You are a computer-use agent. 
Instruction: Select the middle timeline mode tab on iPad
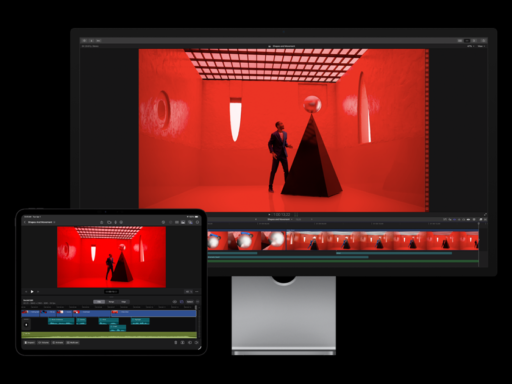tap(111, 302)
